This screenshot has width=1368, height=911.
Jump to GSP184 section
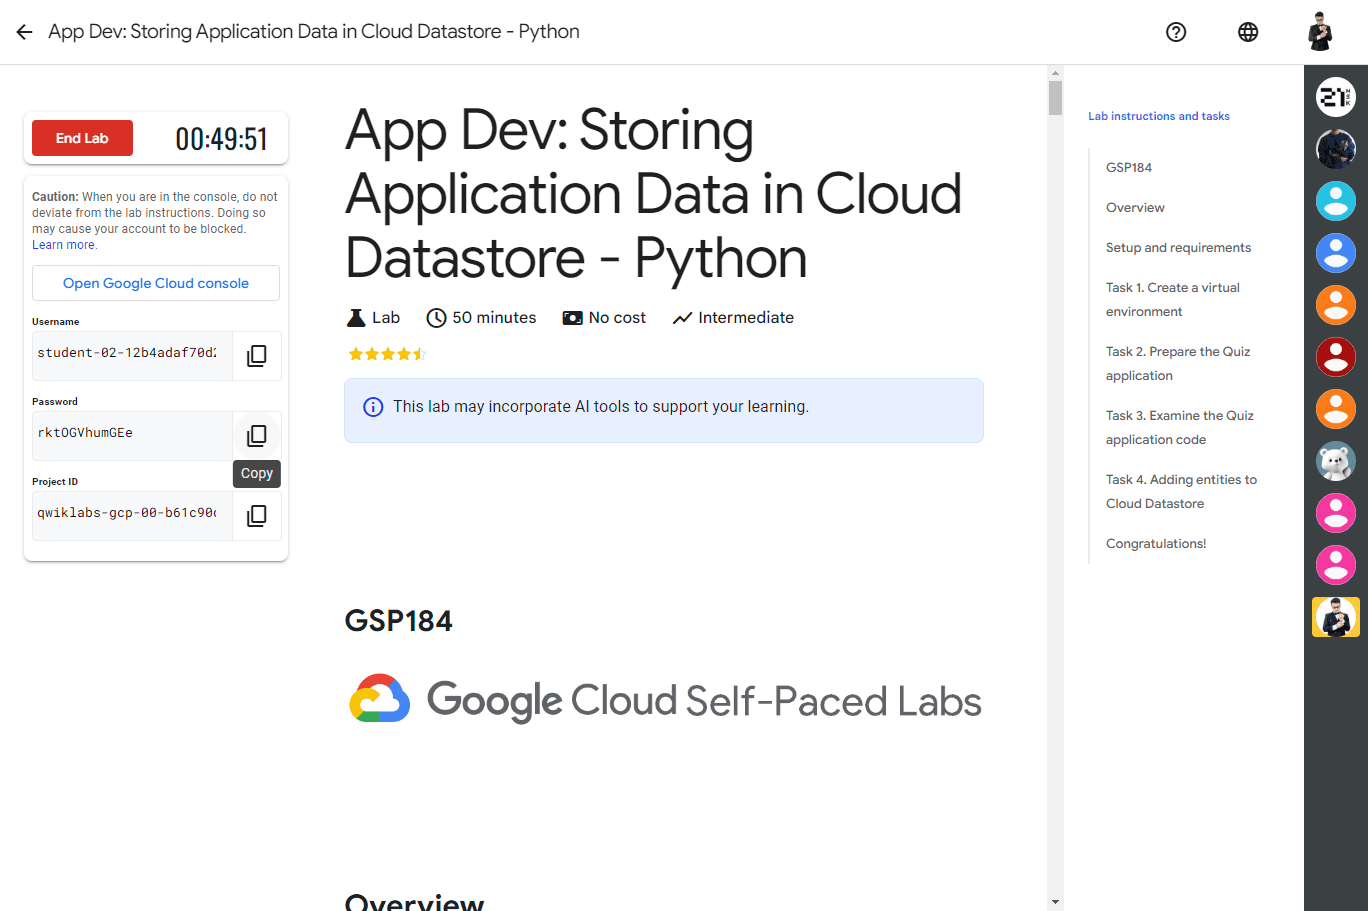pyautogui.click(x=1129, y=167)
